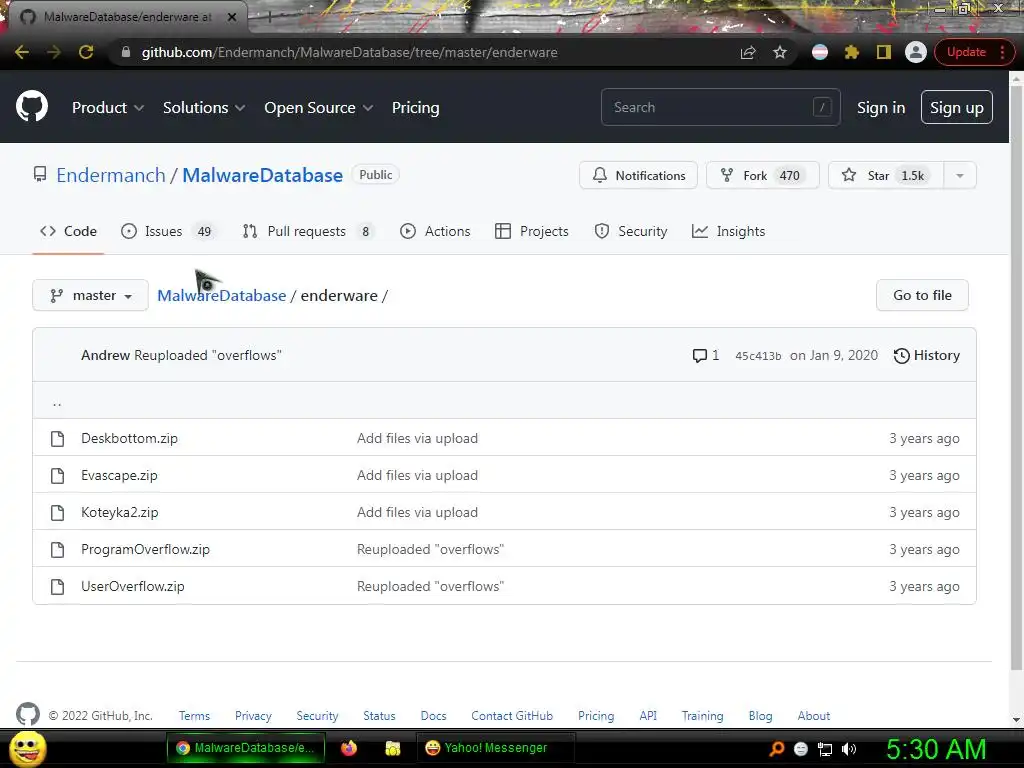Open the Koteyka2.zip file
Viewport: 1024px width, 768px height.
120,513
